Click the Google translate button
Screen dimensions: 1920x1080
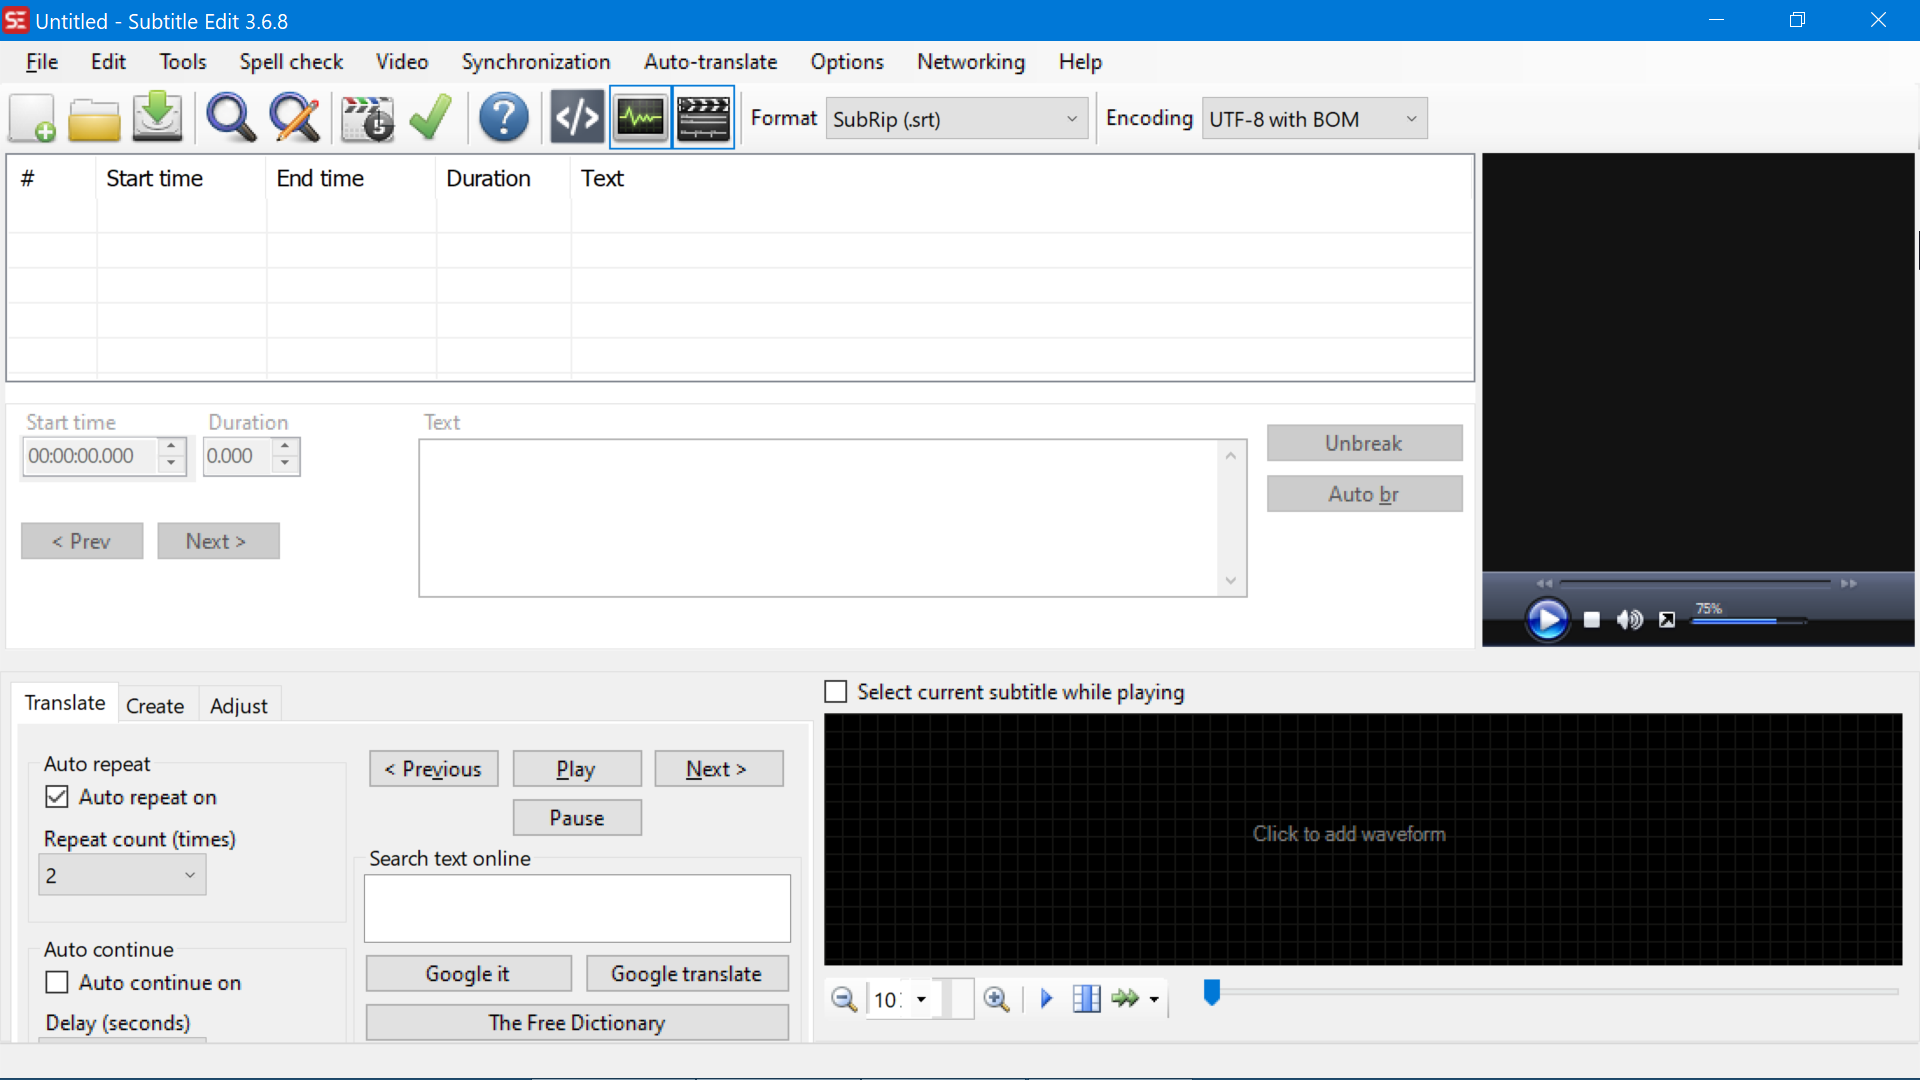coord(687,973)
